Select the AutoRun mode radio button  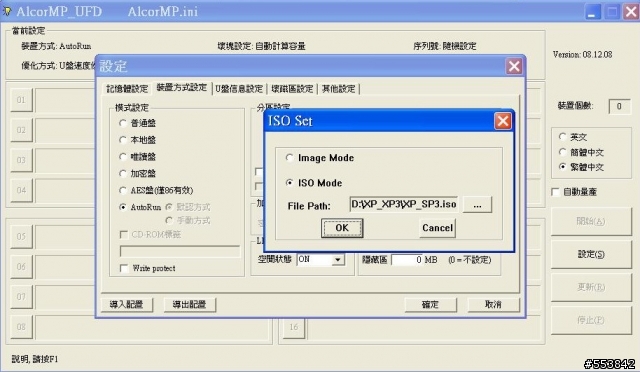pos(122,207)
